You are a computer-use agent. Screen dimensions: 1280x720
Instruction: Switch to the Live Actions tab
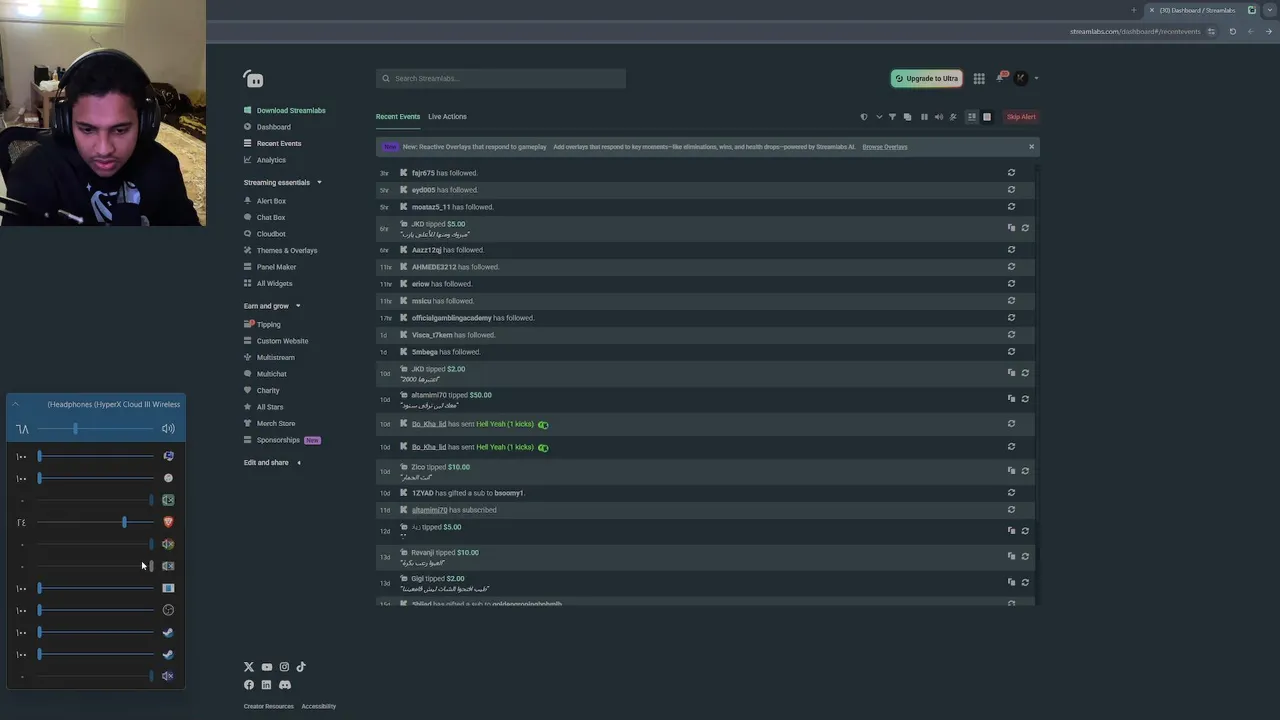(447, 117)
